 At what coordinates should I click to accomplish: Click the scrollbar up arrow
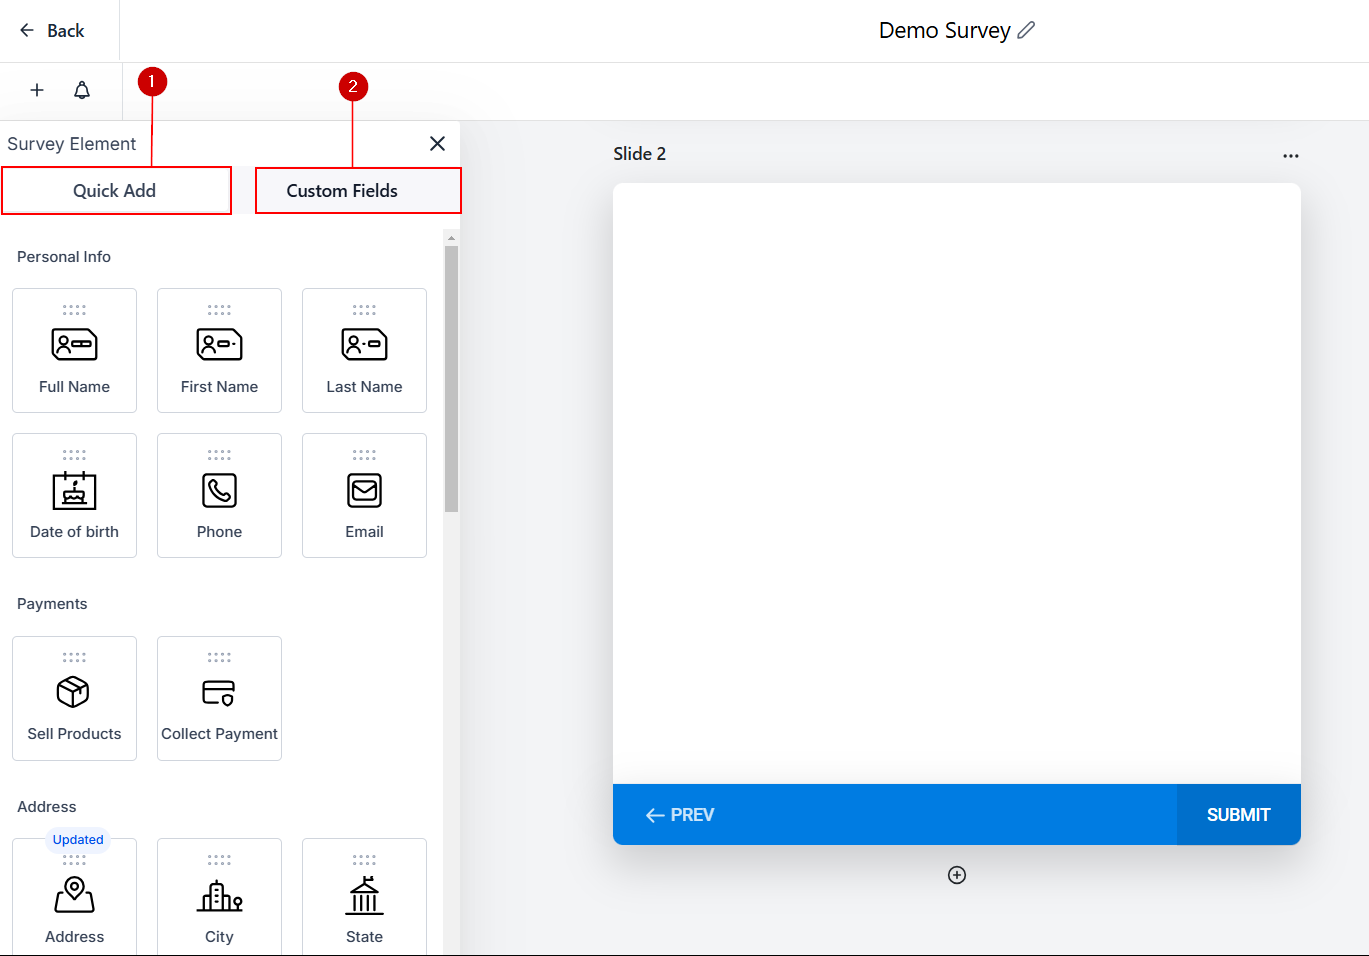[x=451, y=238]
